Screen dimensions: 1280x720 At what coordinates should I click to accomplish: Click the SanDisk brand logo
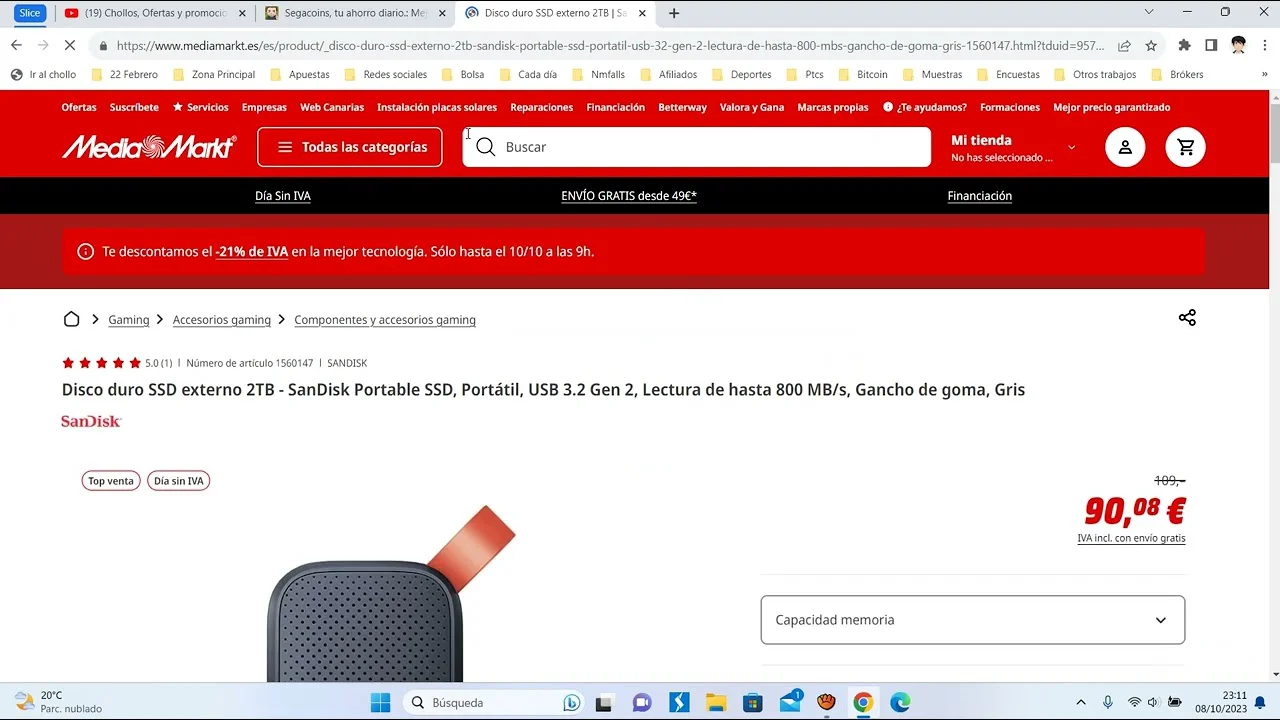pyautogui.click(x=91, y=421)
